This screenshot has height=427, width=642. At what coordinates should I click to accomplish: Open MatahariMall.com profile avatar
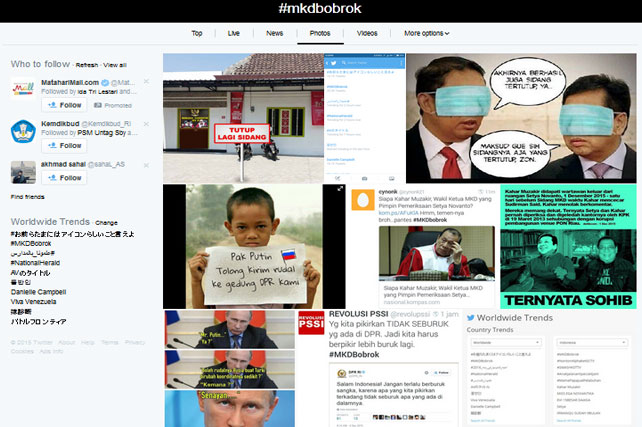coord(23,88)
